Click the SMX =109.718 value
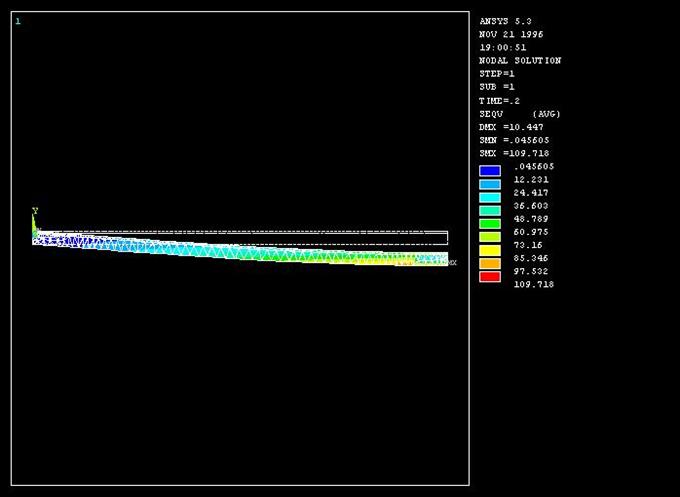This screenshot has width=680, height=497. click(514, 153)
